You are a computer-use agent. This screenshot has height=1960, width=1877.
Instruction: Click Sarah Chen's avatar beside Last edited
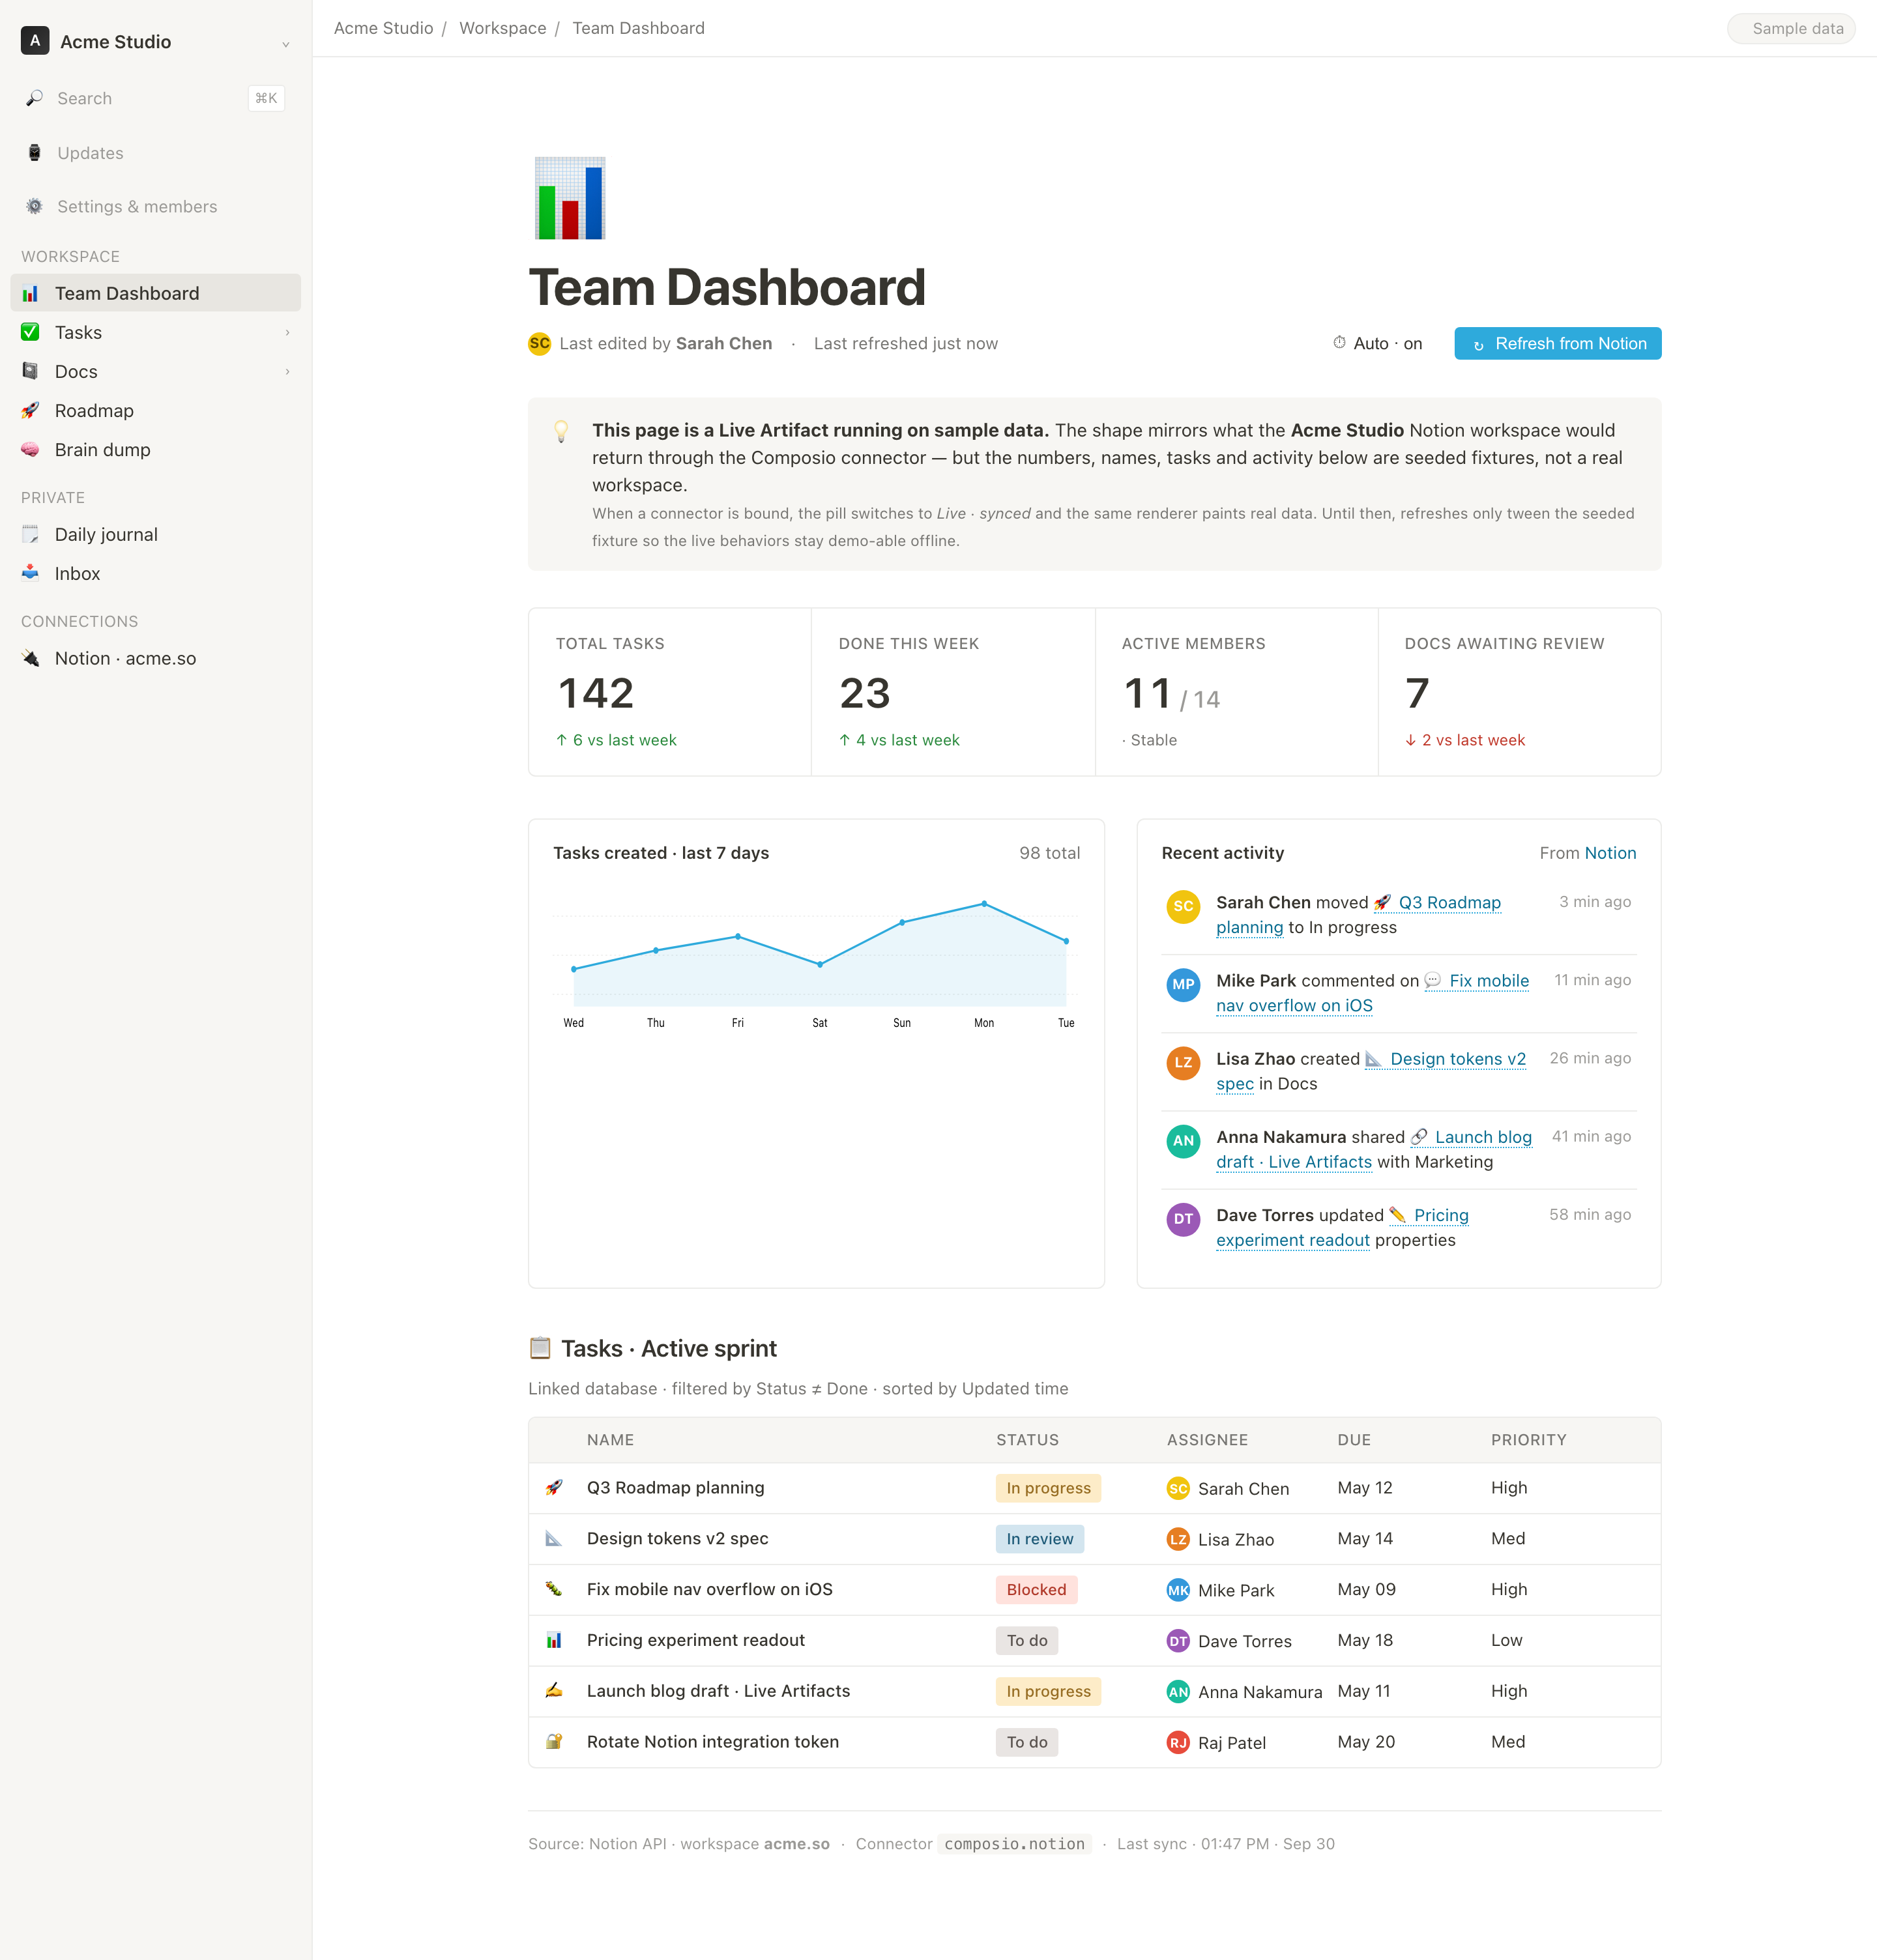tap(539, 343)
